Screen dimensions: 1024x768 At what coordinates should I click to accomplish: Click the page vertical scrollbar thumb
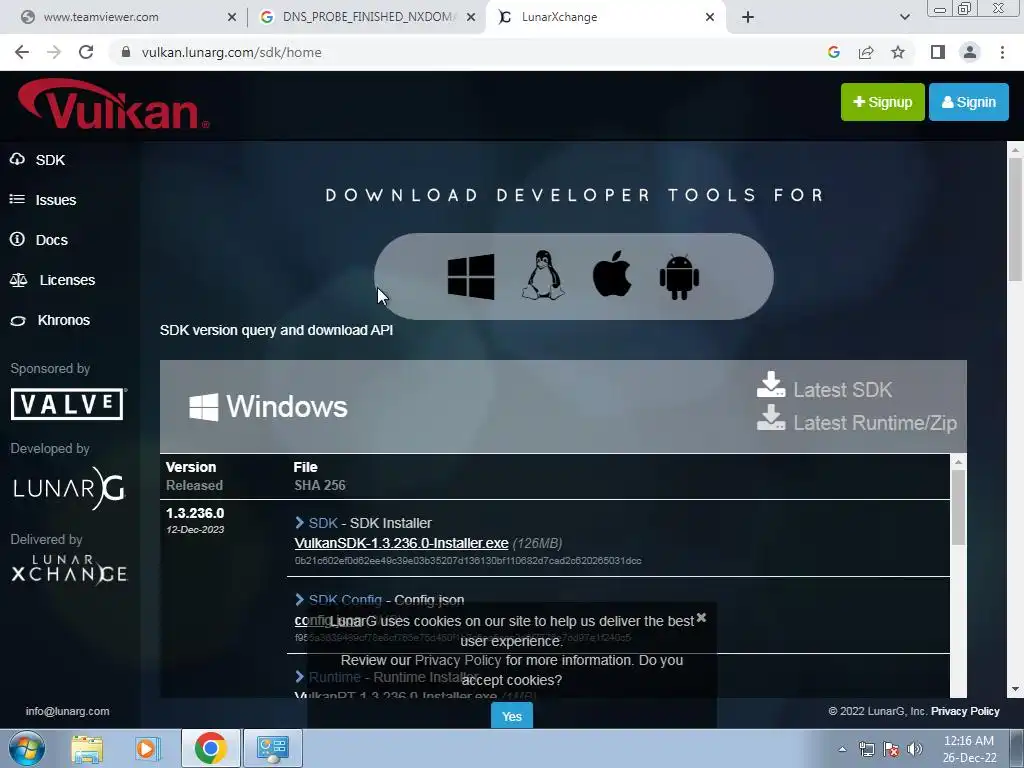click(x=1015, y=219)
